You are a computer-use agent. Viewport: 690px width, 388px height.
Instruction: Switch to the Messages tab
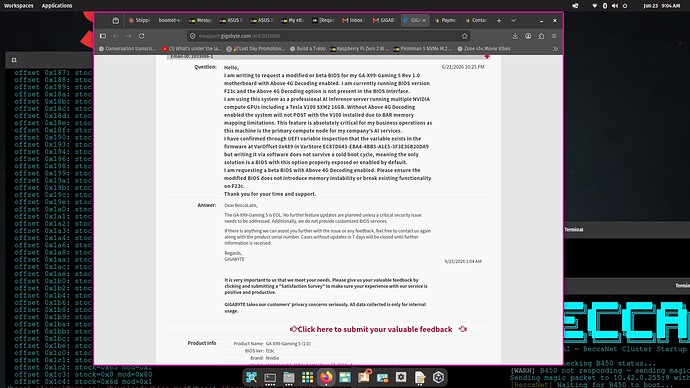(200, 21)
